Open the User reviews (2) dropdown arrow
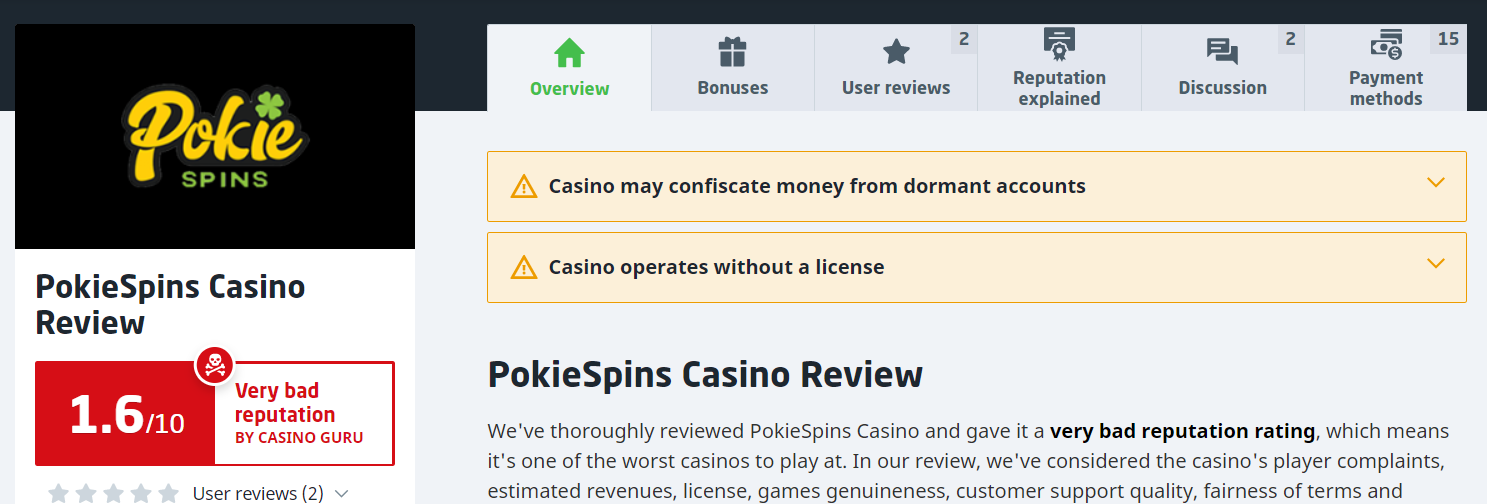1487x504 pixels. 342,493
